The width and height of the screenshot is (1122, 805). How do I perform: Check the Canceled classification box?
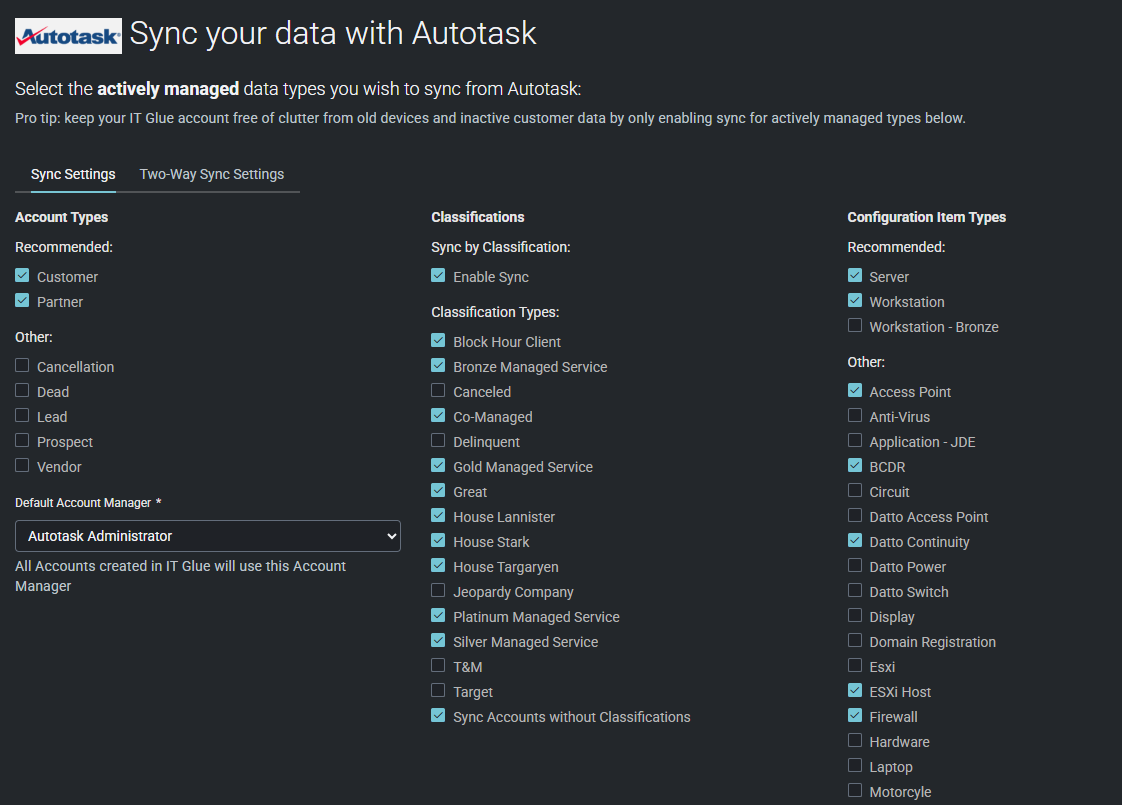tap(438, 391)
